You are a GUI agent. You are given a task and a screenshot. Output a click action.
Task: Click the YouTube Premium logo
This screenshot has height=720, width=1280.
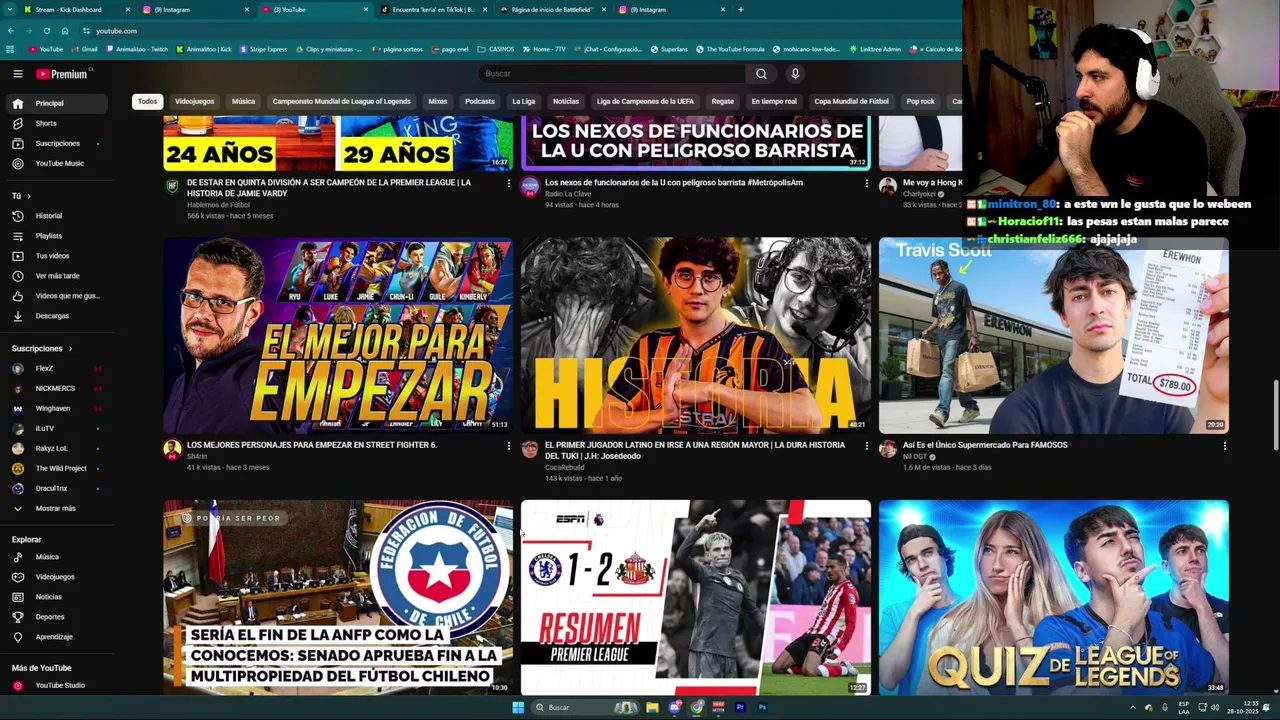pos(62,74)
